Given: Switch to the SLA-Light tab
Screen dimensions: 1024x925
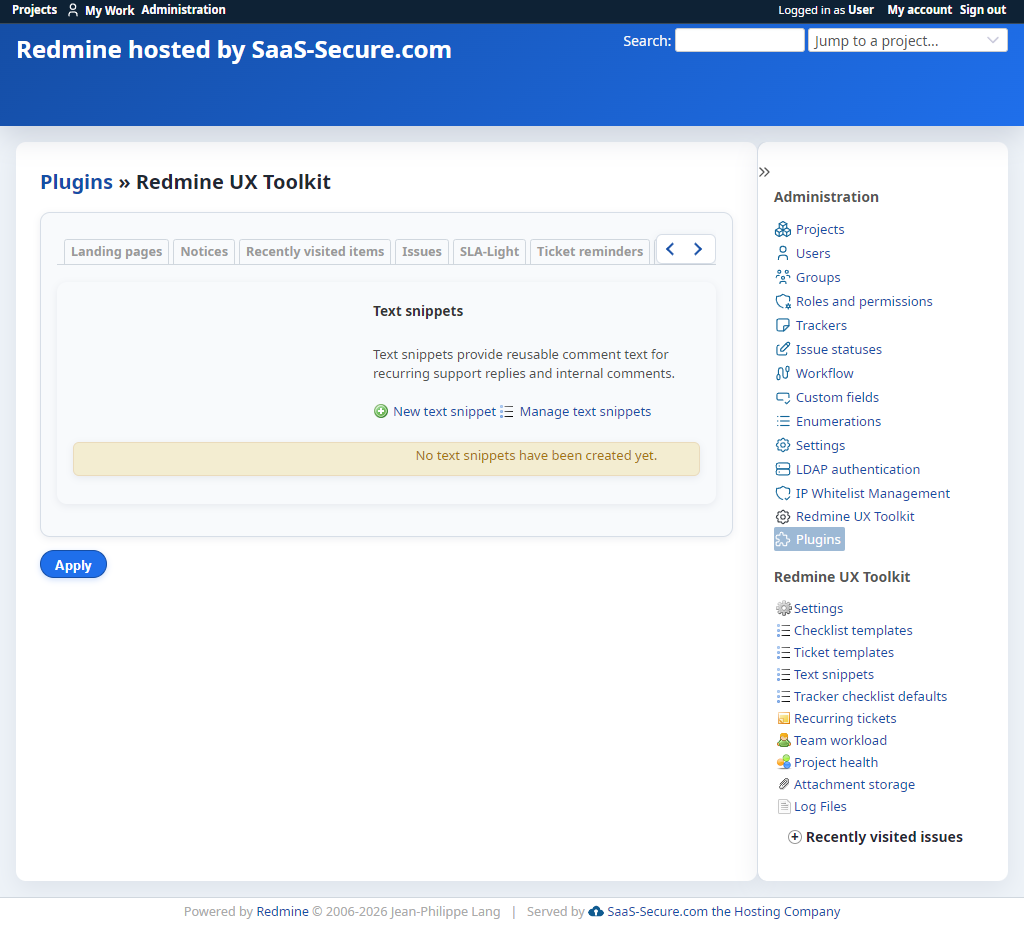Looking at the screenshot, I should point(489,252).
